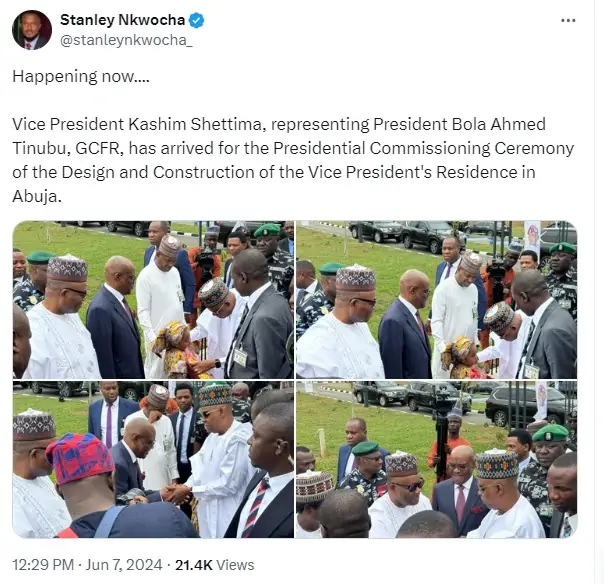Click the "Happening now...." tweet text
604x584 pixels.
tap(81, 76)
